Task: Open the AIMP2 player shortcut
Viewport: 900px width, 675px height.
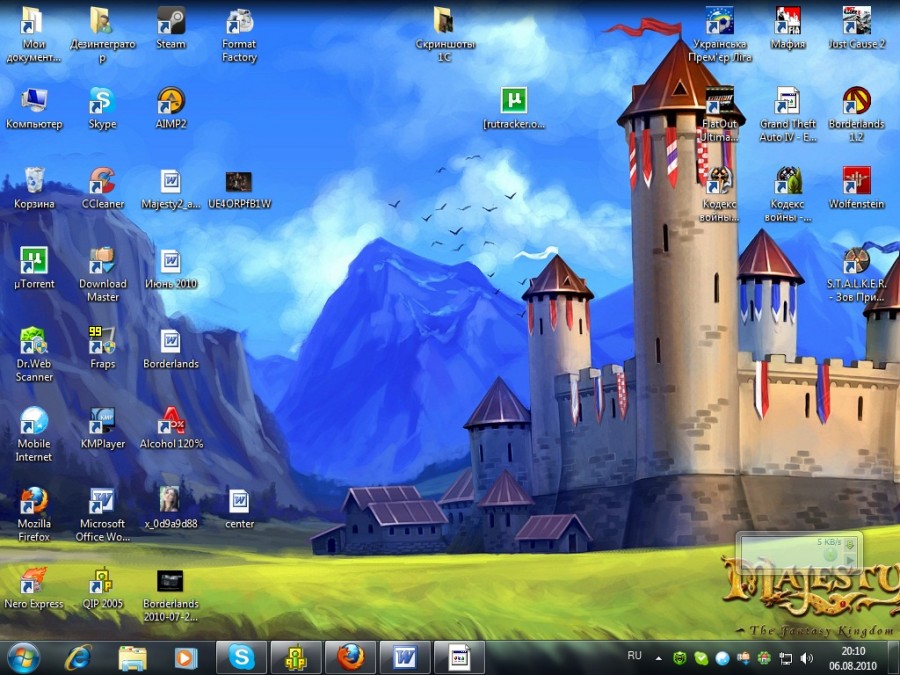Action: tap(171, 108)
